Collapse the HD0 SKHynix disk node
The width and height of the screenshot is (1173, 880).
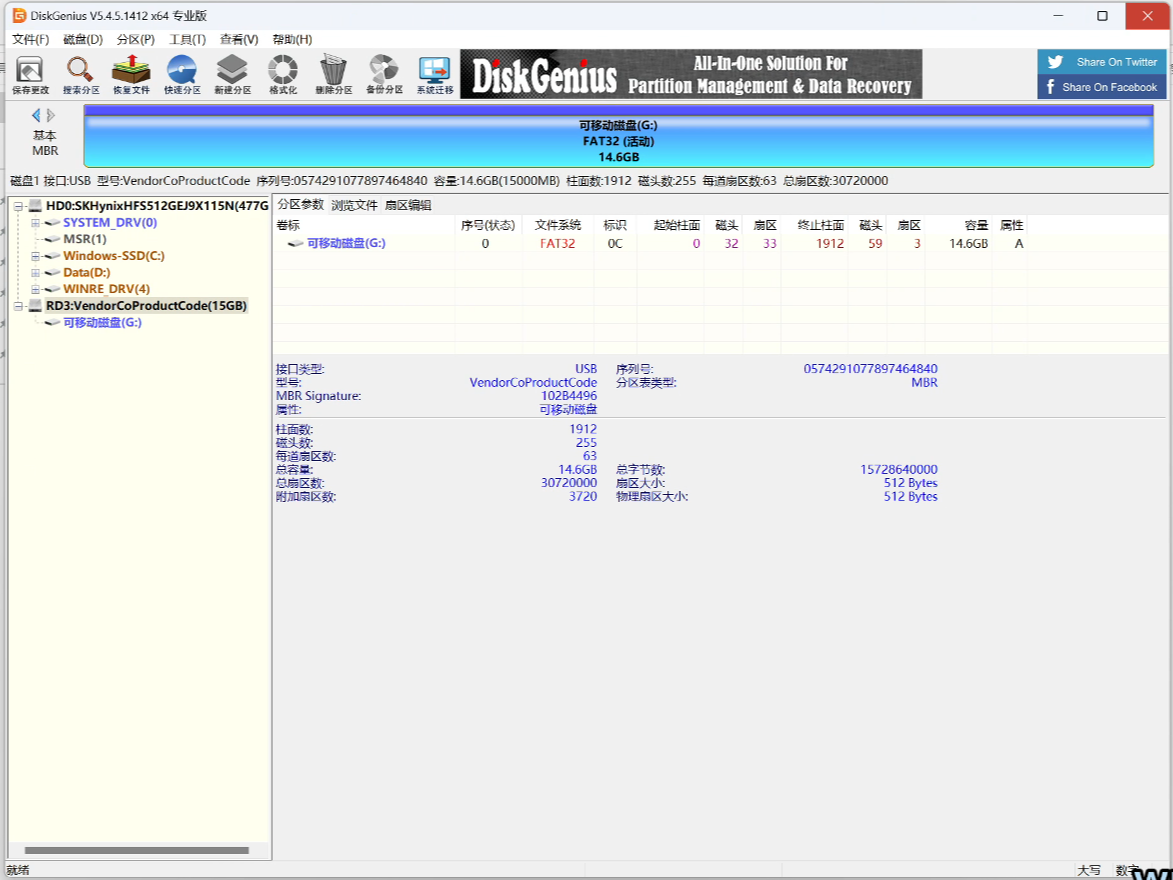click(x=19, y=207)
